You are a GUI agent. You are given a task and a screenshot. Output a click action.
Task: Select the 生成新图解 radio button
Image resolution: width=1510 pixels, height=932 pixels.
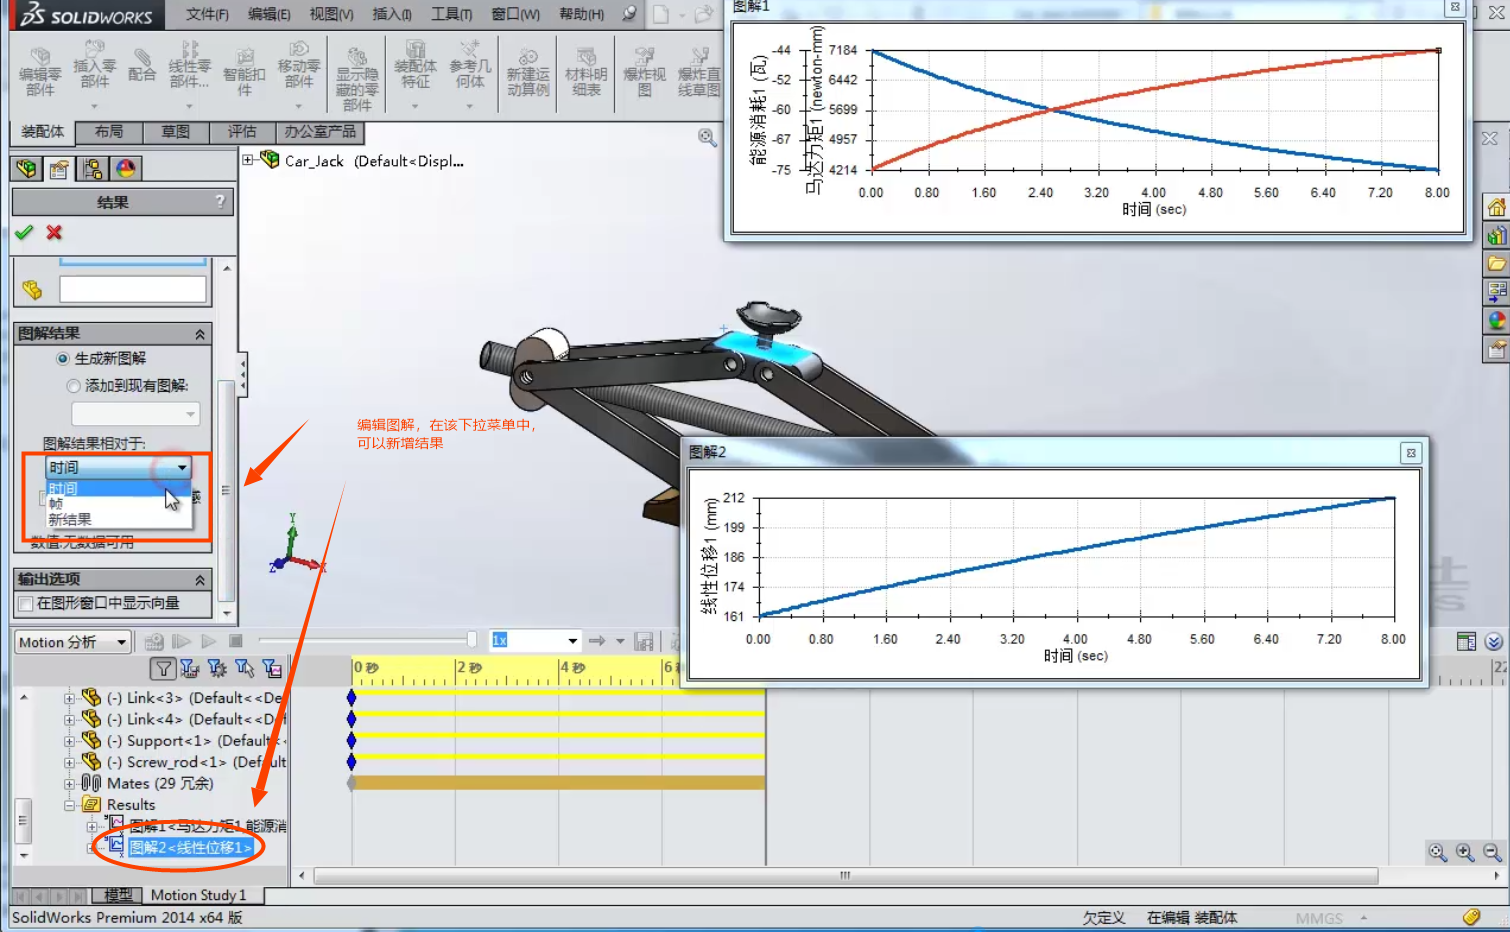point(62,357)
